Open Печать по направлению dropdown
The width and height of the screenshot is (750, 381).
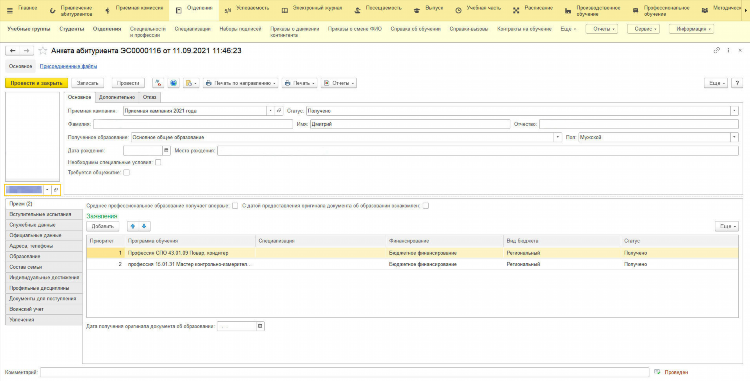[x=240, y=83]
